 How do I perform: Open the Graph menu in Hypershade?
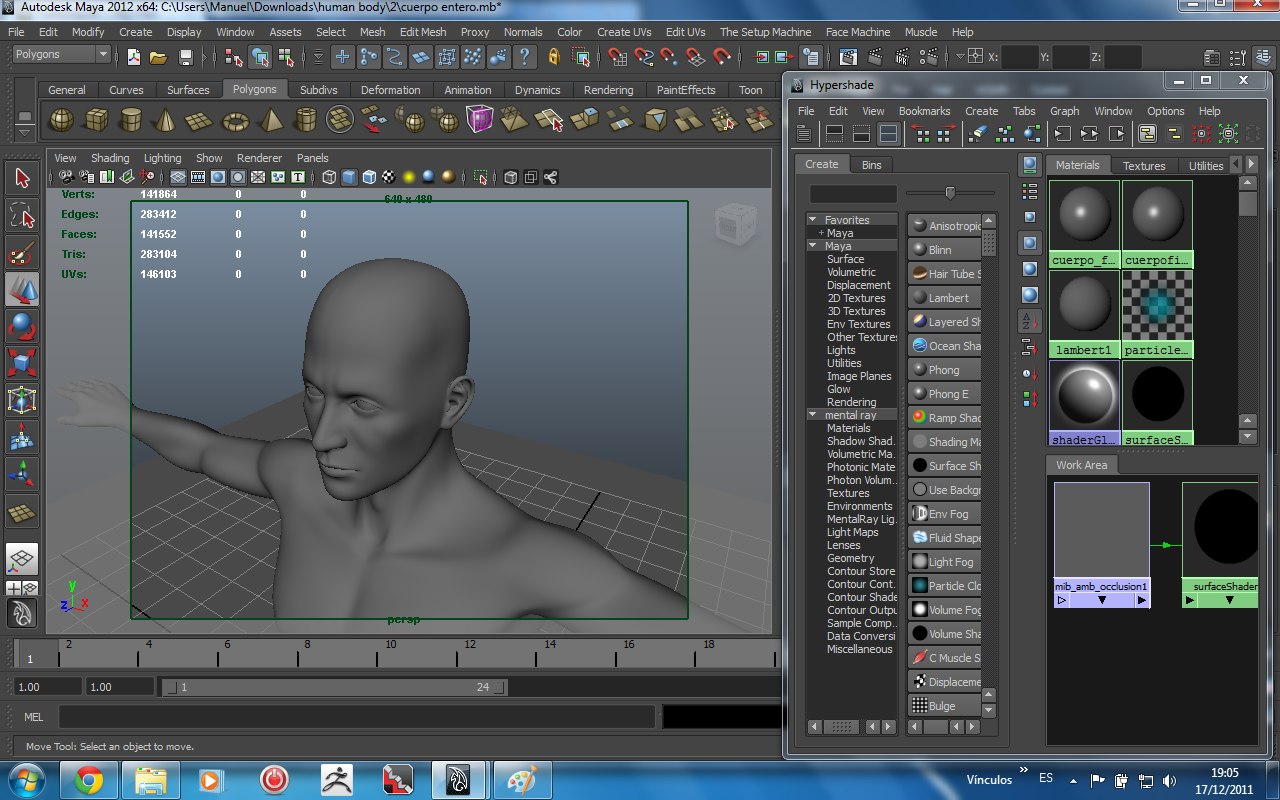[1066, 111]
